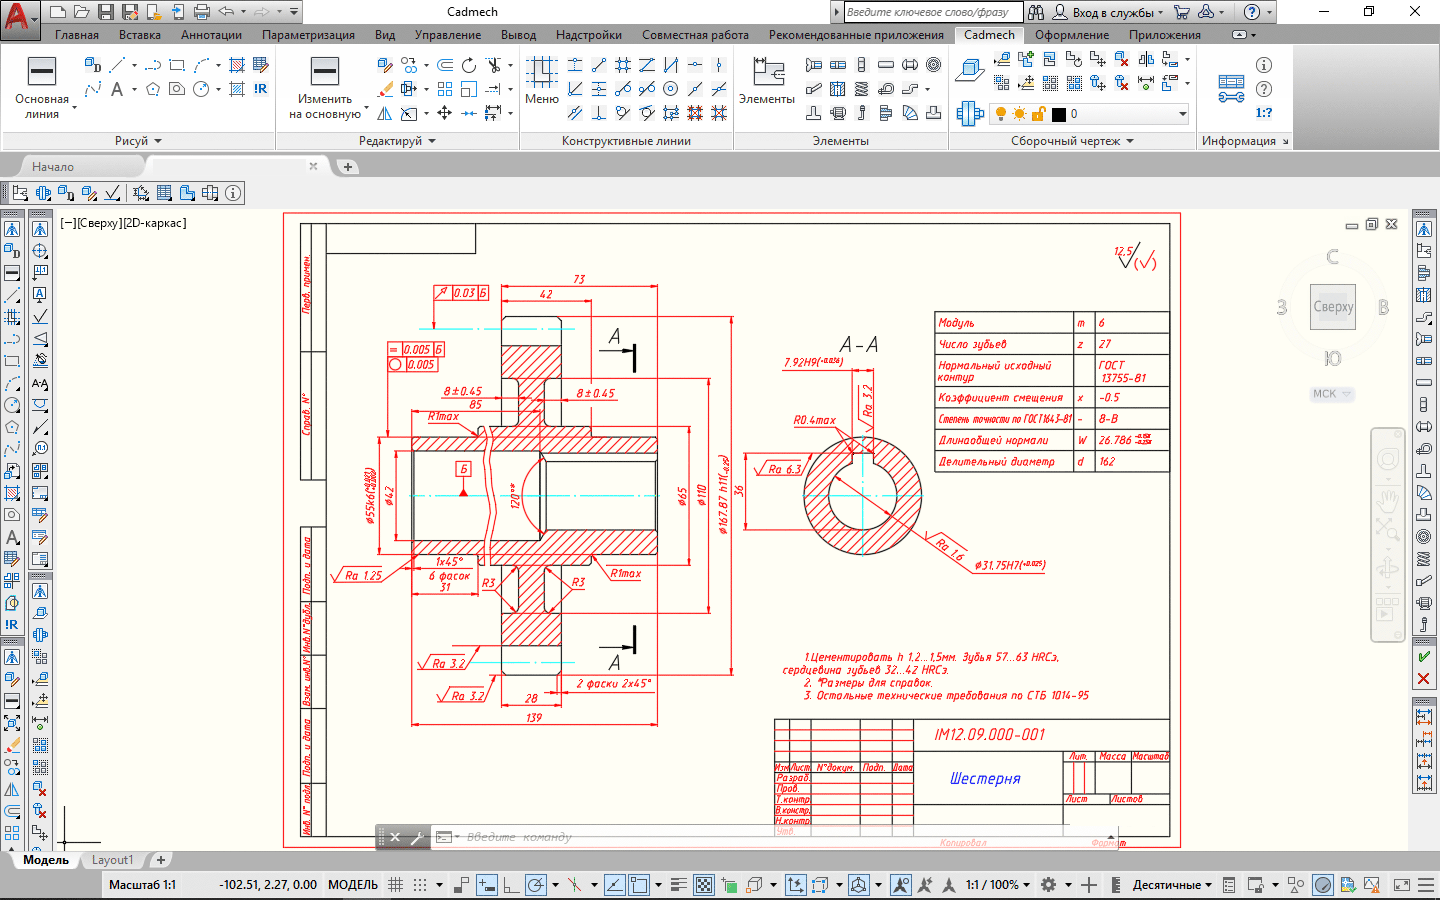Toggle ortho mode in status bar
Screen dimensions: 1440x900
tap(510, 885)
